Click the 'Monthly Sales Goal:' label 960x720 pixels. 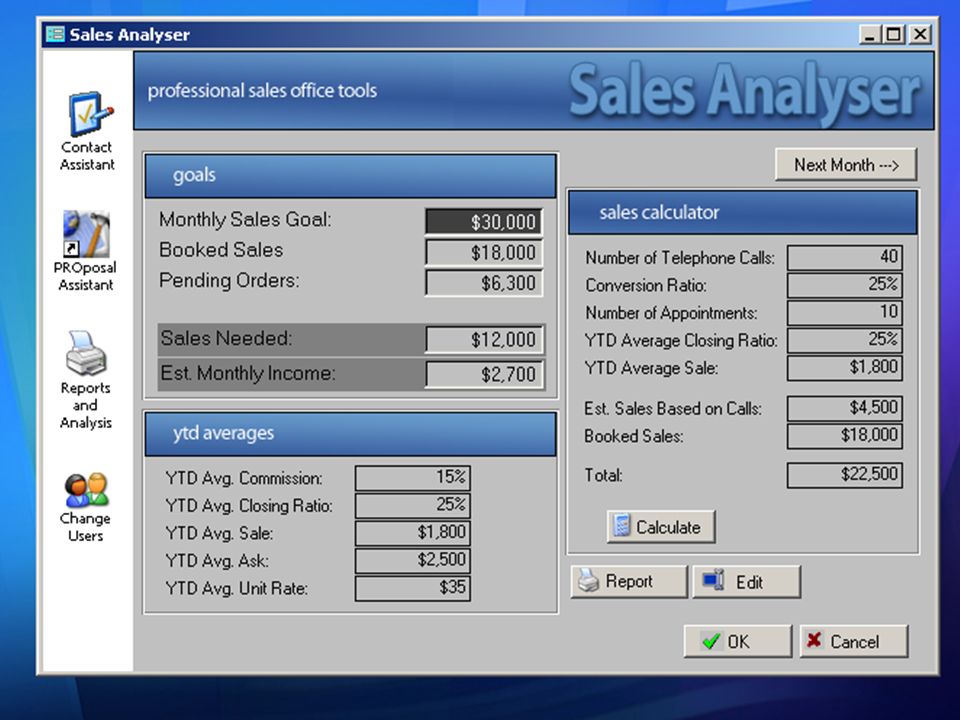coord(245,220)
